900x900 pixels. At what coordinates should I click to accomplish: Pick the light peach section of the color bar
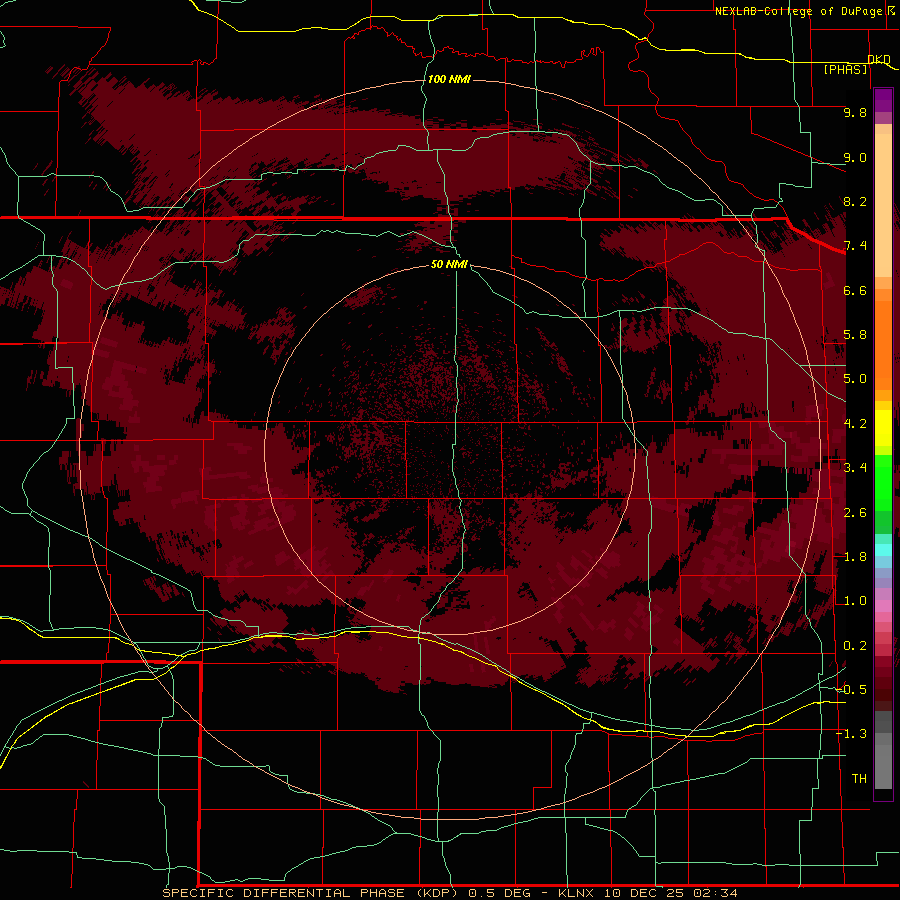883,207
